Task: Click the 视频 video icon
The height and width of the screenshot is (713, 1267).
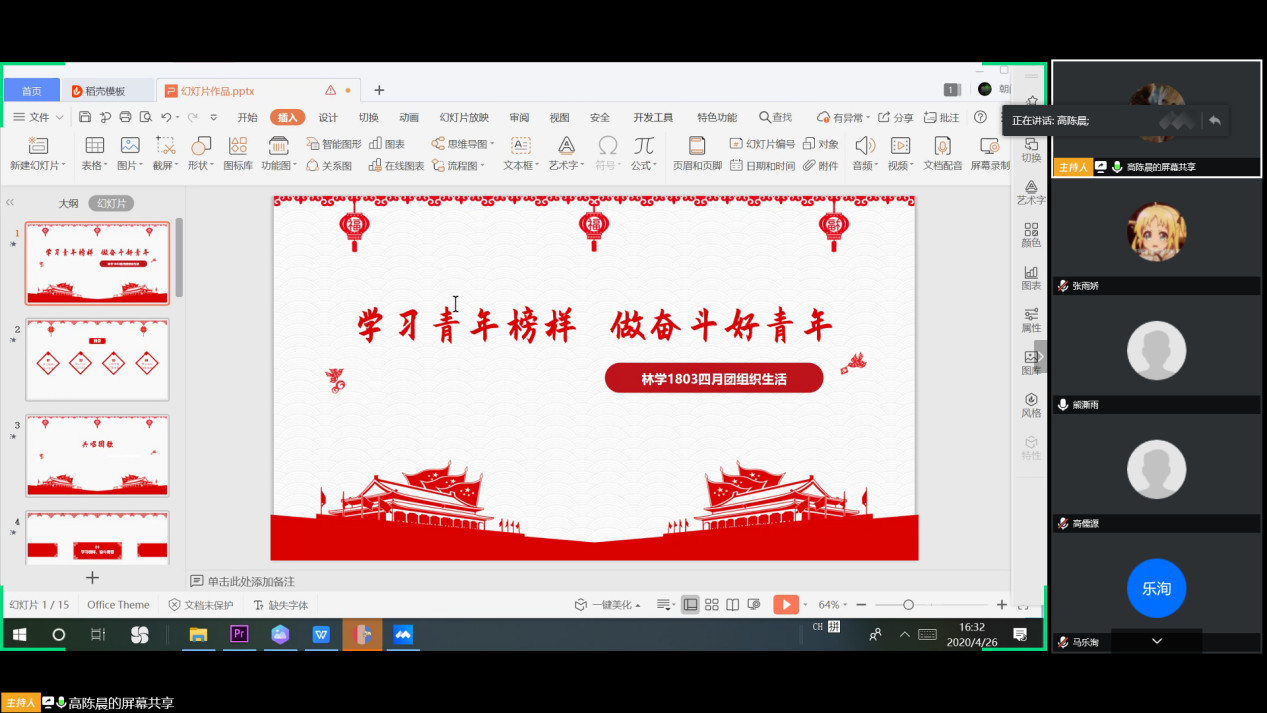Action: tap(900, 146)
